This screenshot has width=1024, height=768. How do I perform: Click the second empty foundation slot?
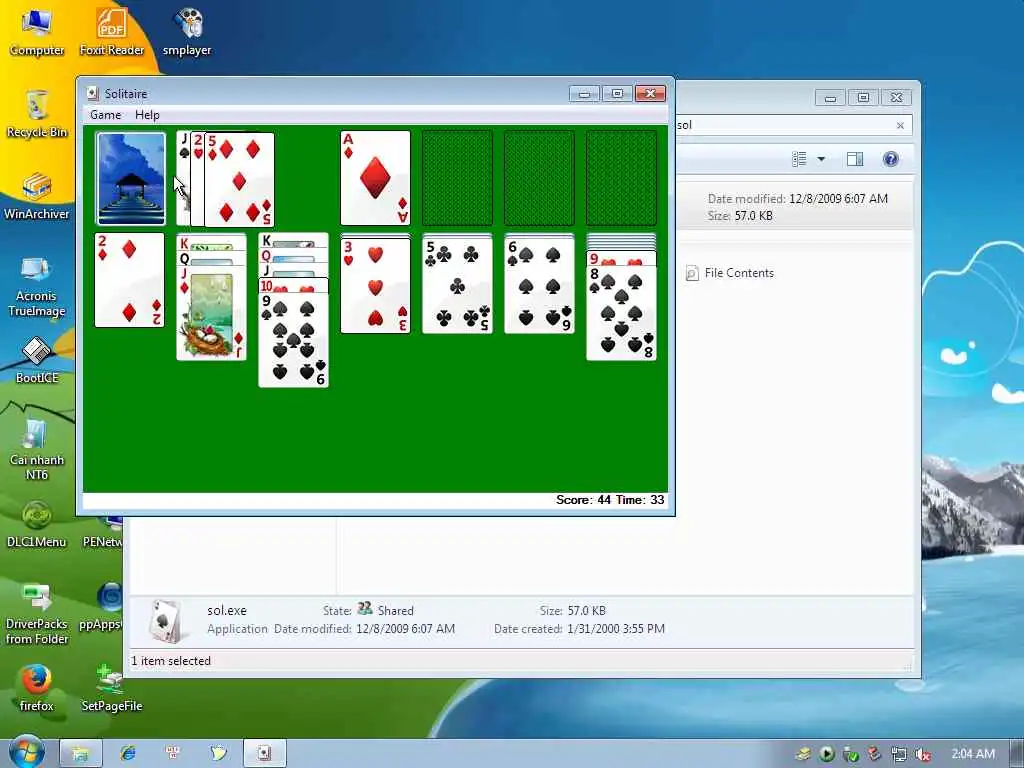click(457, 178)
